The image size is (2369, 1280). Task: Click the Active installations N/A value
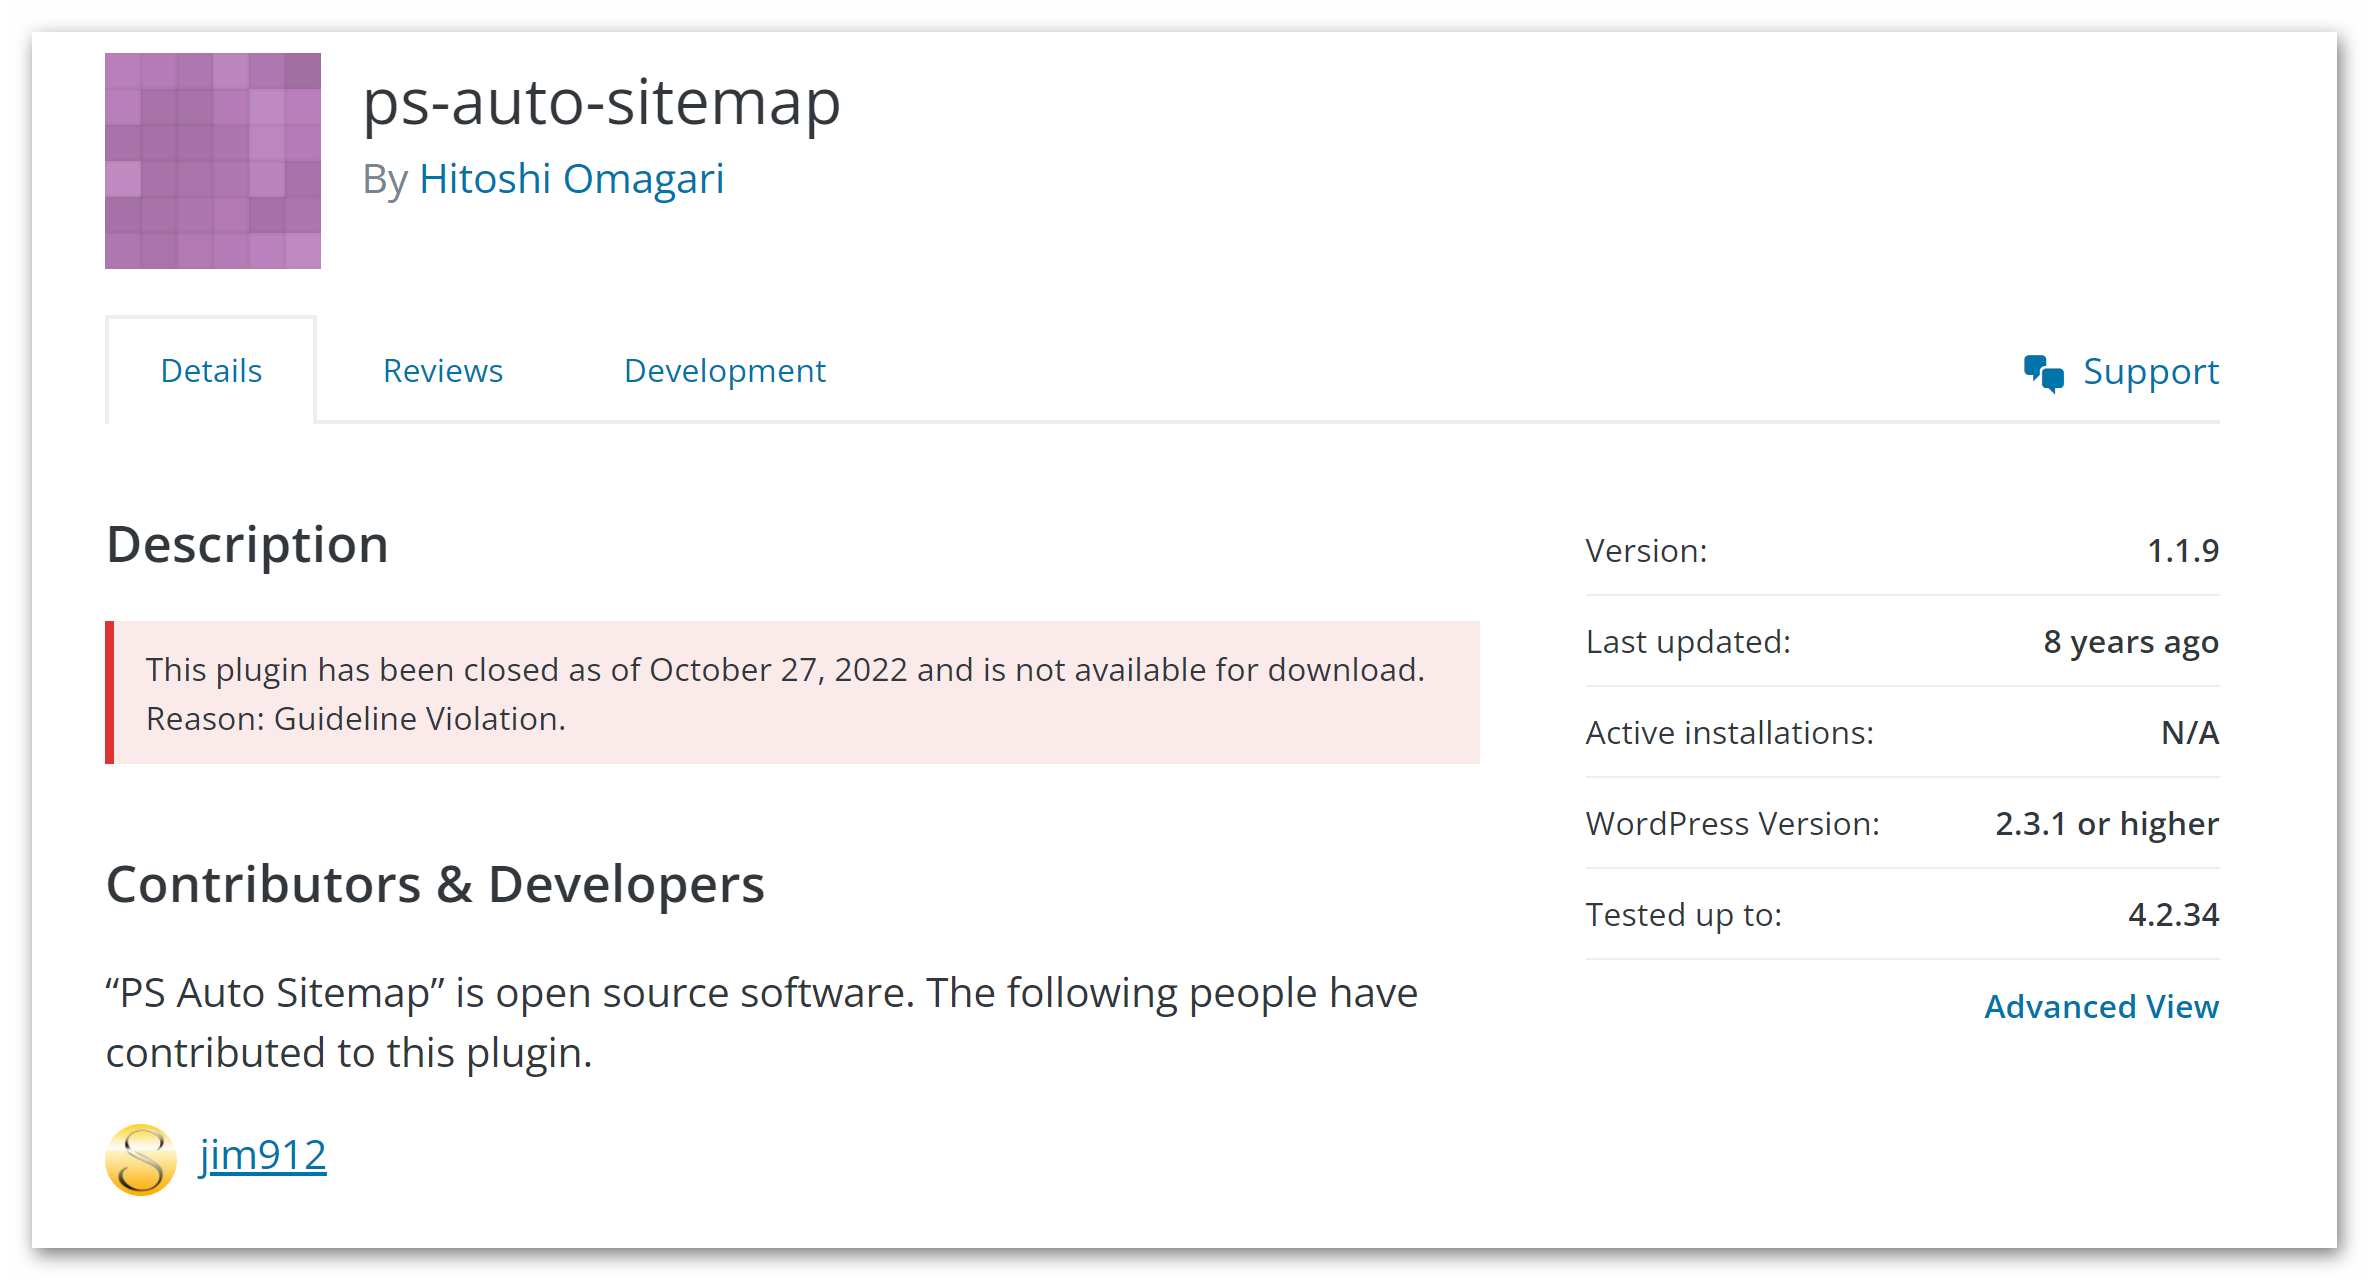pyautogui.click(x=2189, y=733)
